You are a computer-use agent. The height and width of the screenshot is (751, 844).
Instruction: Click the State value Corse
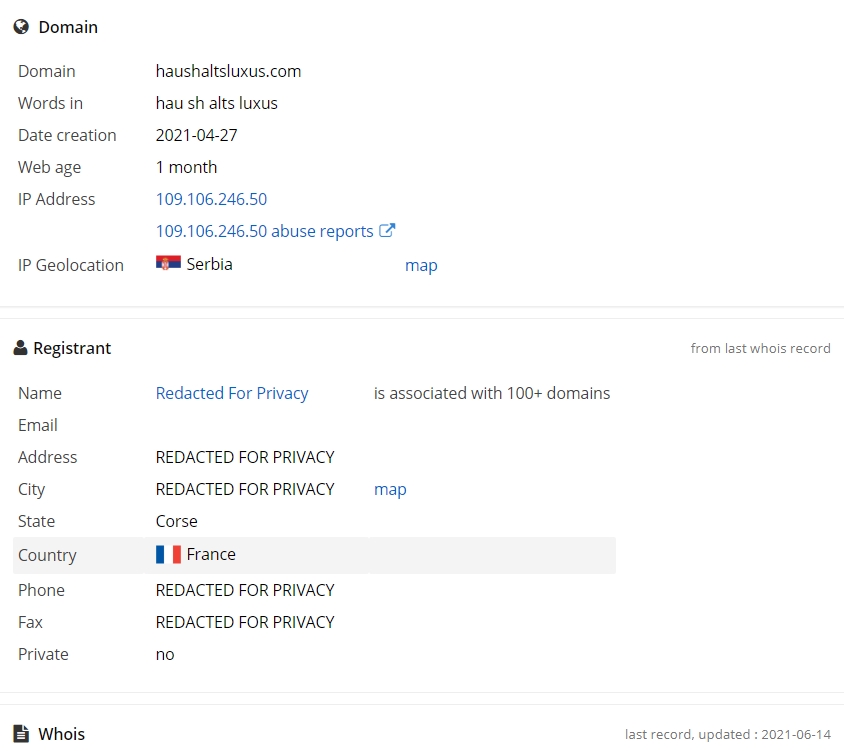pyautogui.click(x=177, y=521)
